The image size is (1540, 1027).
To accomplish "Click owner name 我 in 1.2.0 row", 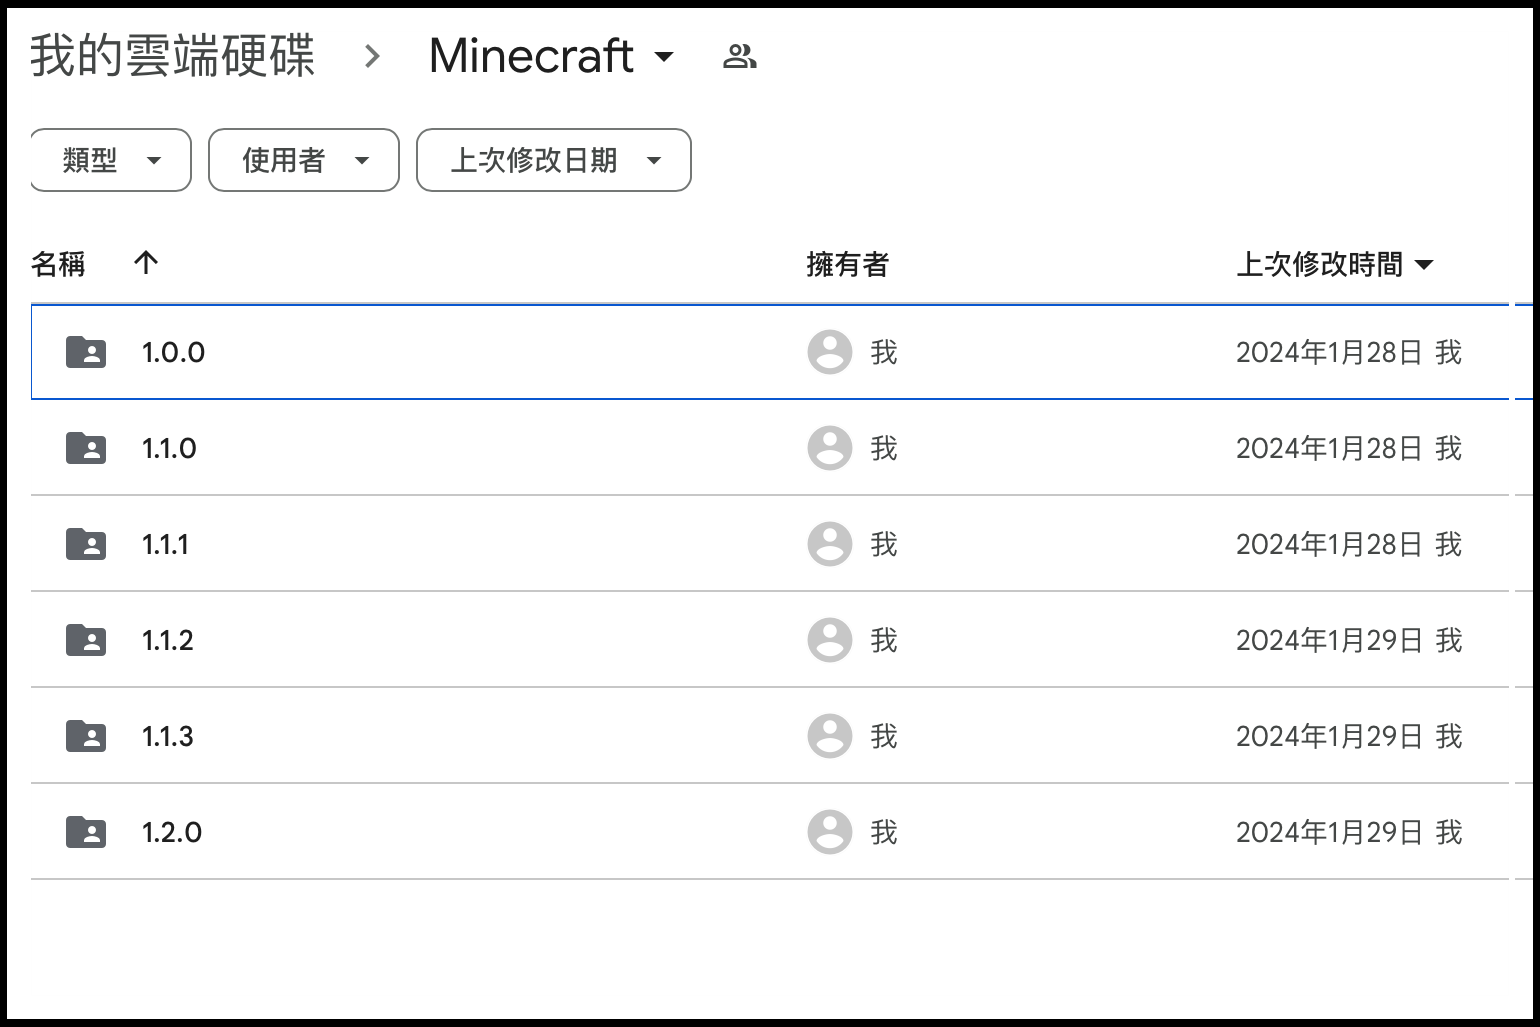I will click(x=884, y=832).
